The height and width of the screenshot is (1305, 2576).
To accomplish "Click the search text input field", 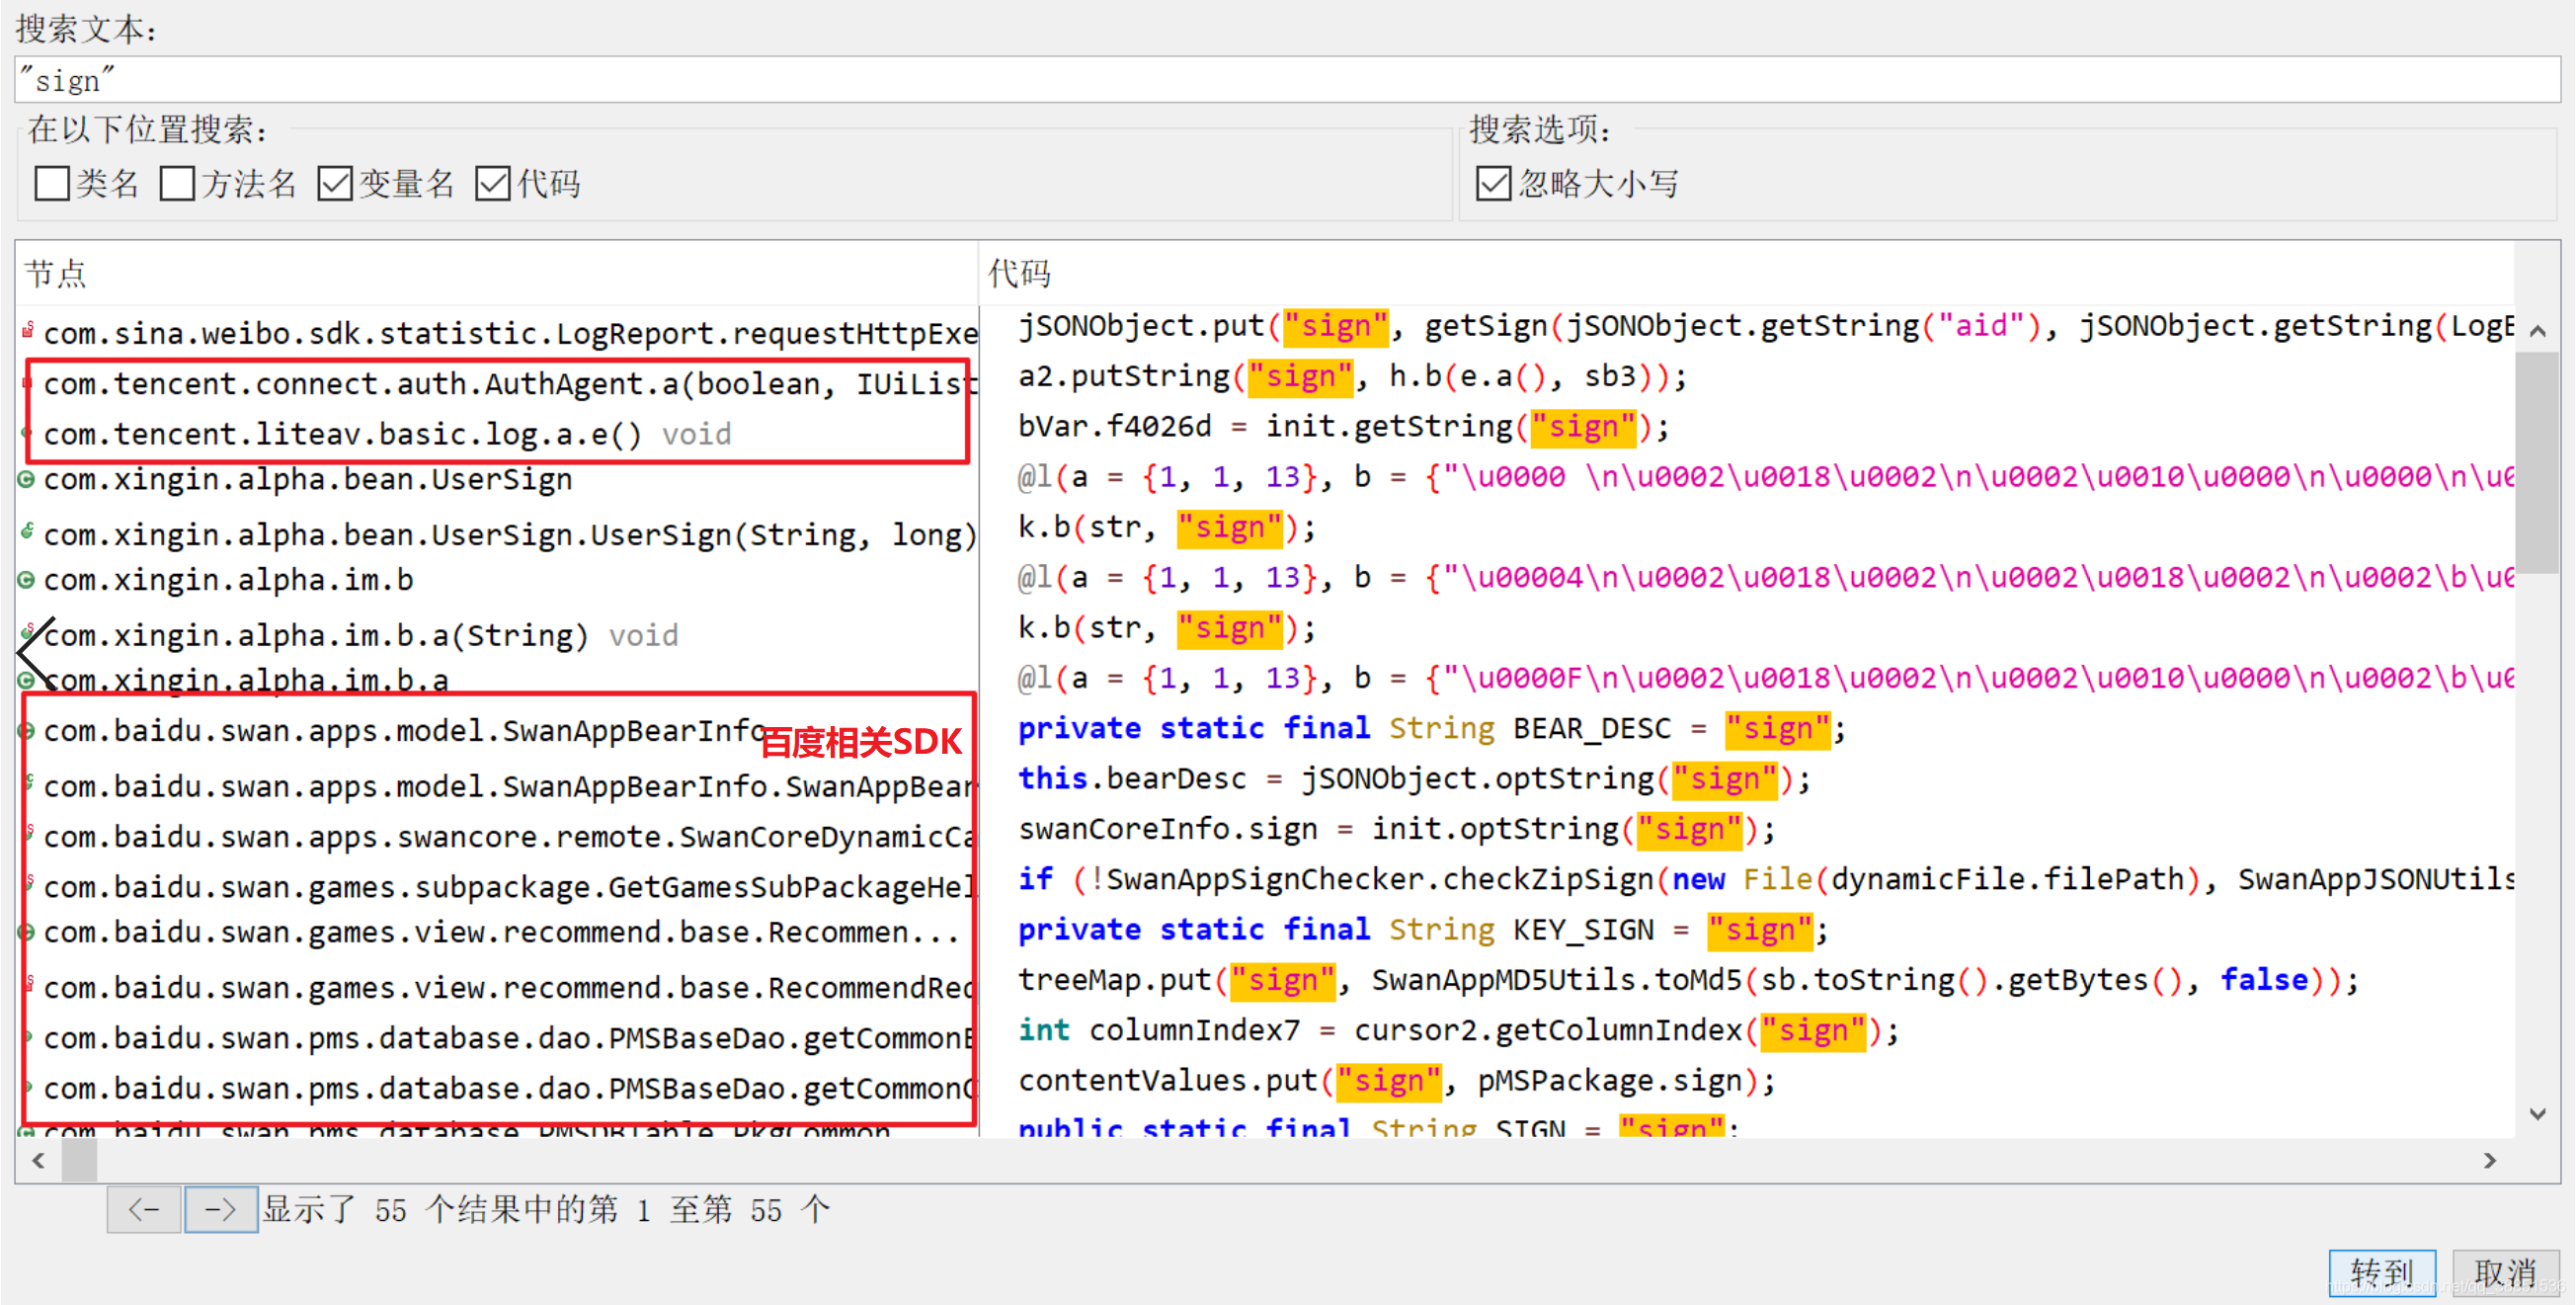I will [x=1286, y=80].
